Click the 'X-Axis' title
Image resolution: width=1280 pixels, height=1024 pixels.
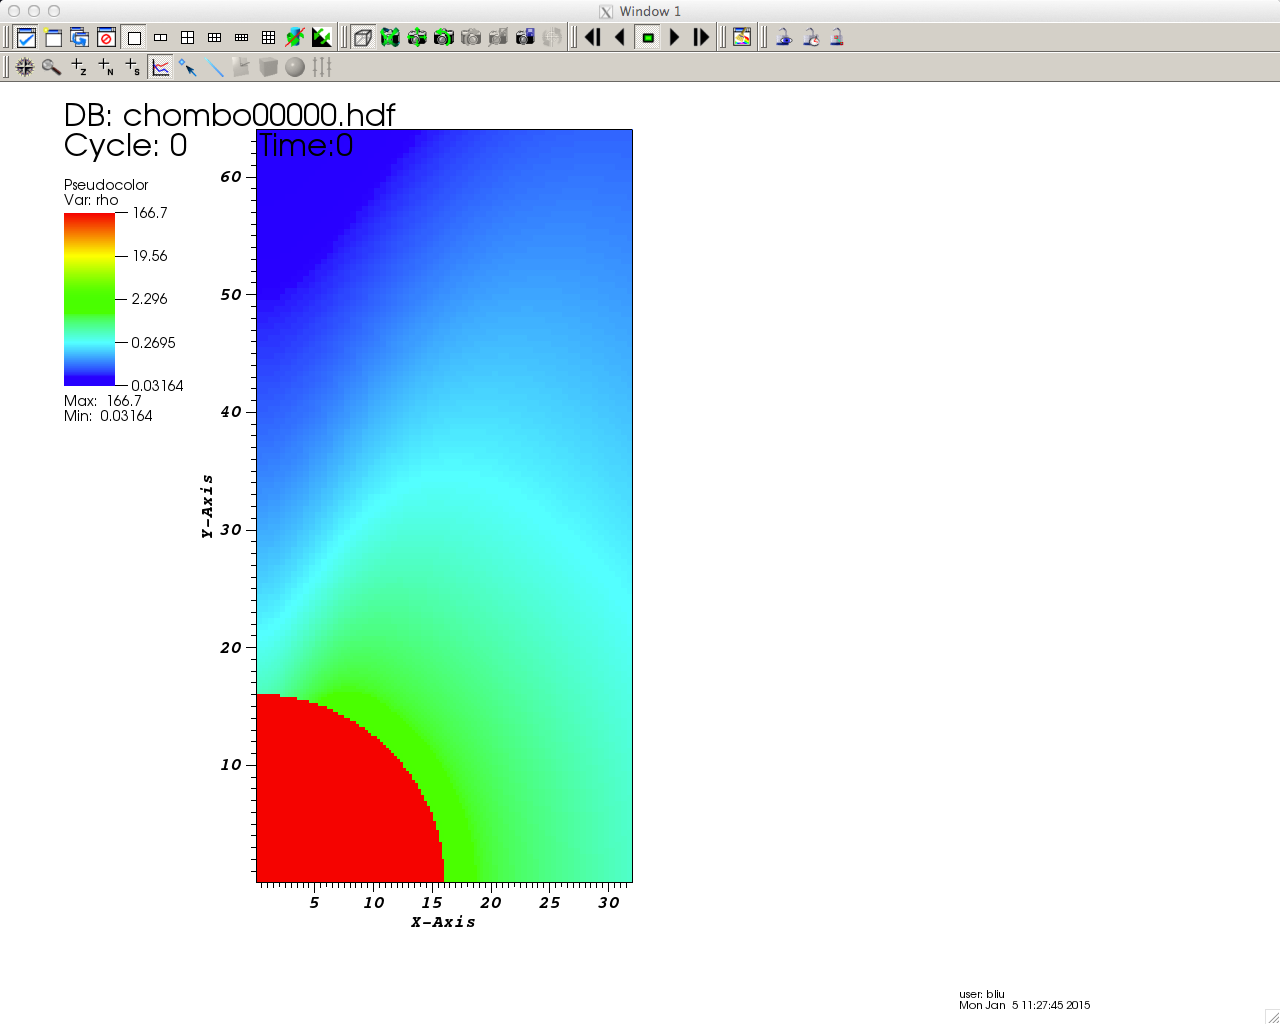(x=443, y=922)
